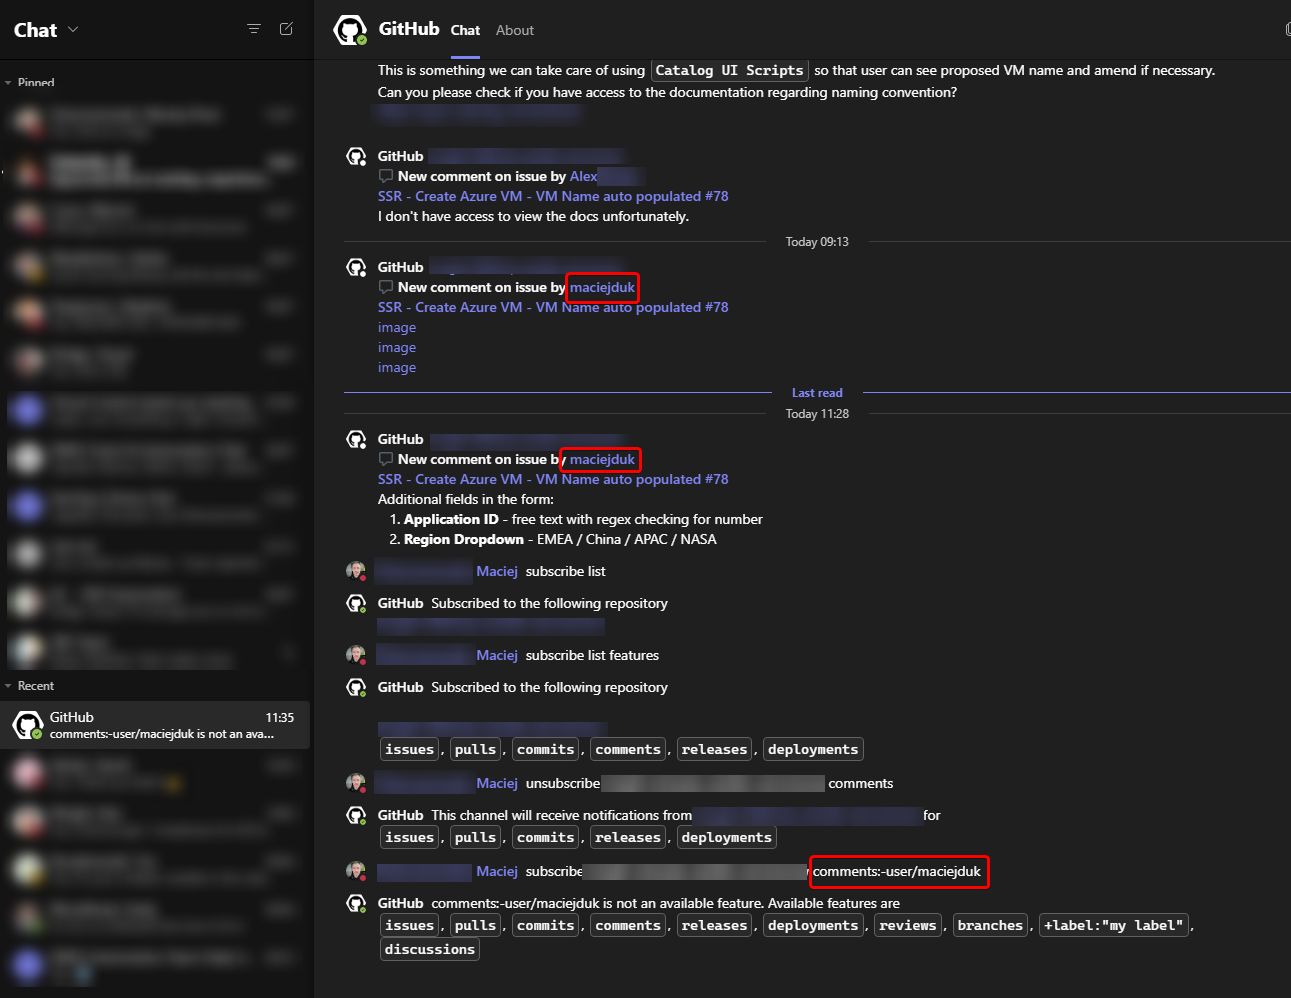
Task: Click the 'branches' feature tag
Action: tap(990, 926)
